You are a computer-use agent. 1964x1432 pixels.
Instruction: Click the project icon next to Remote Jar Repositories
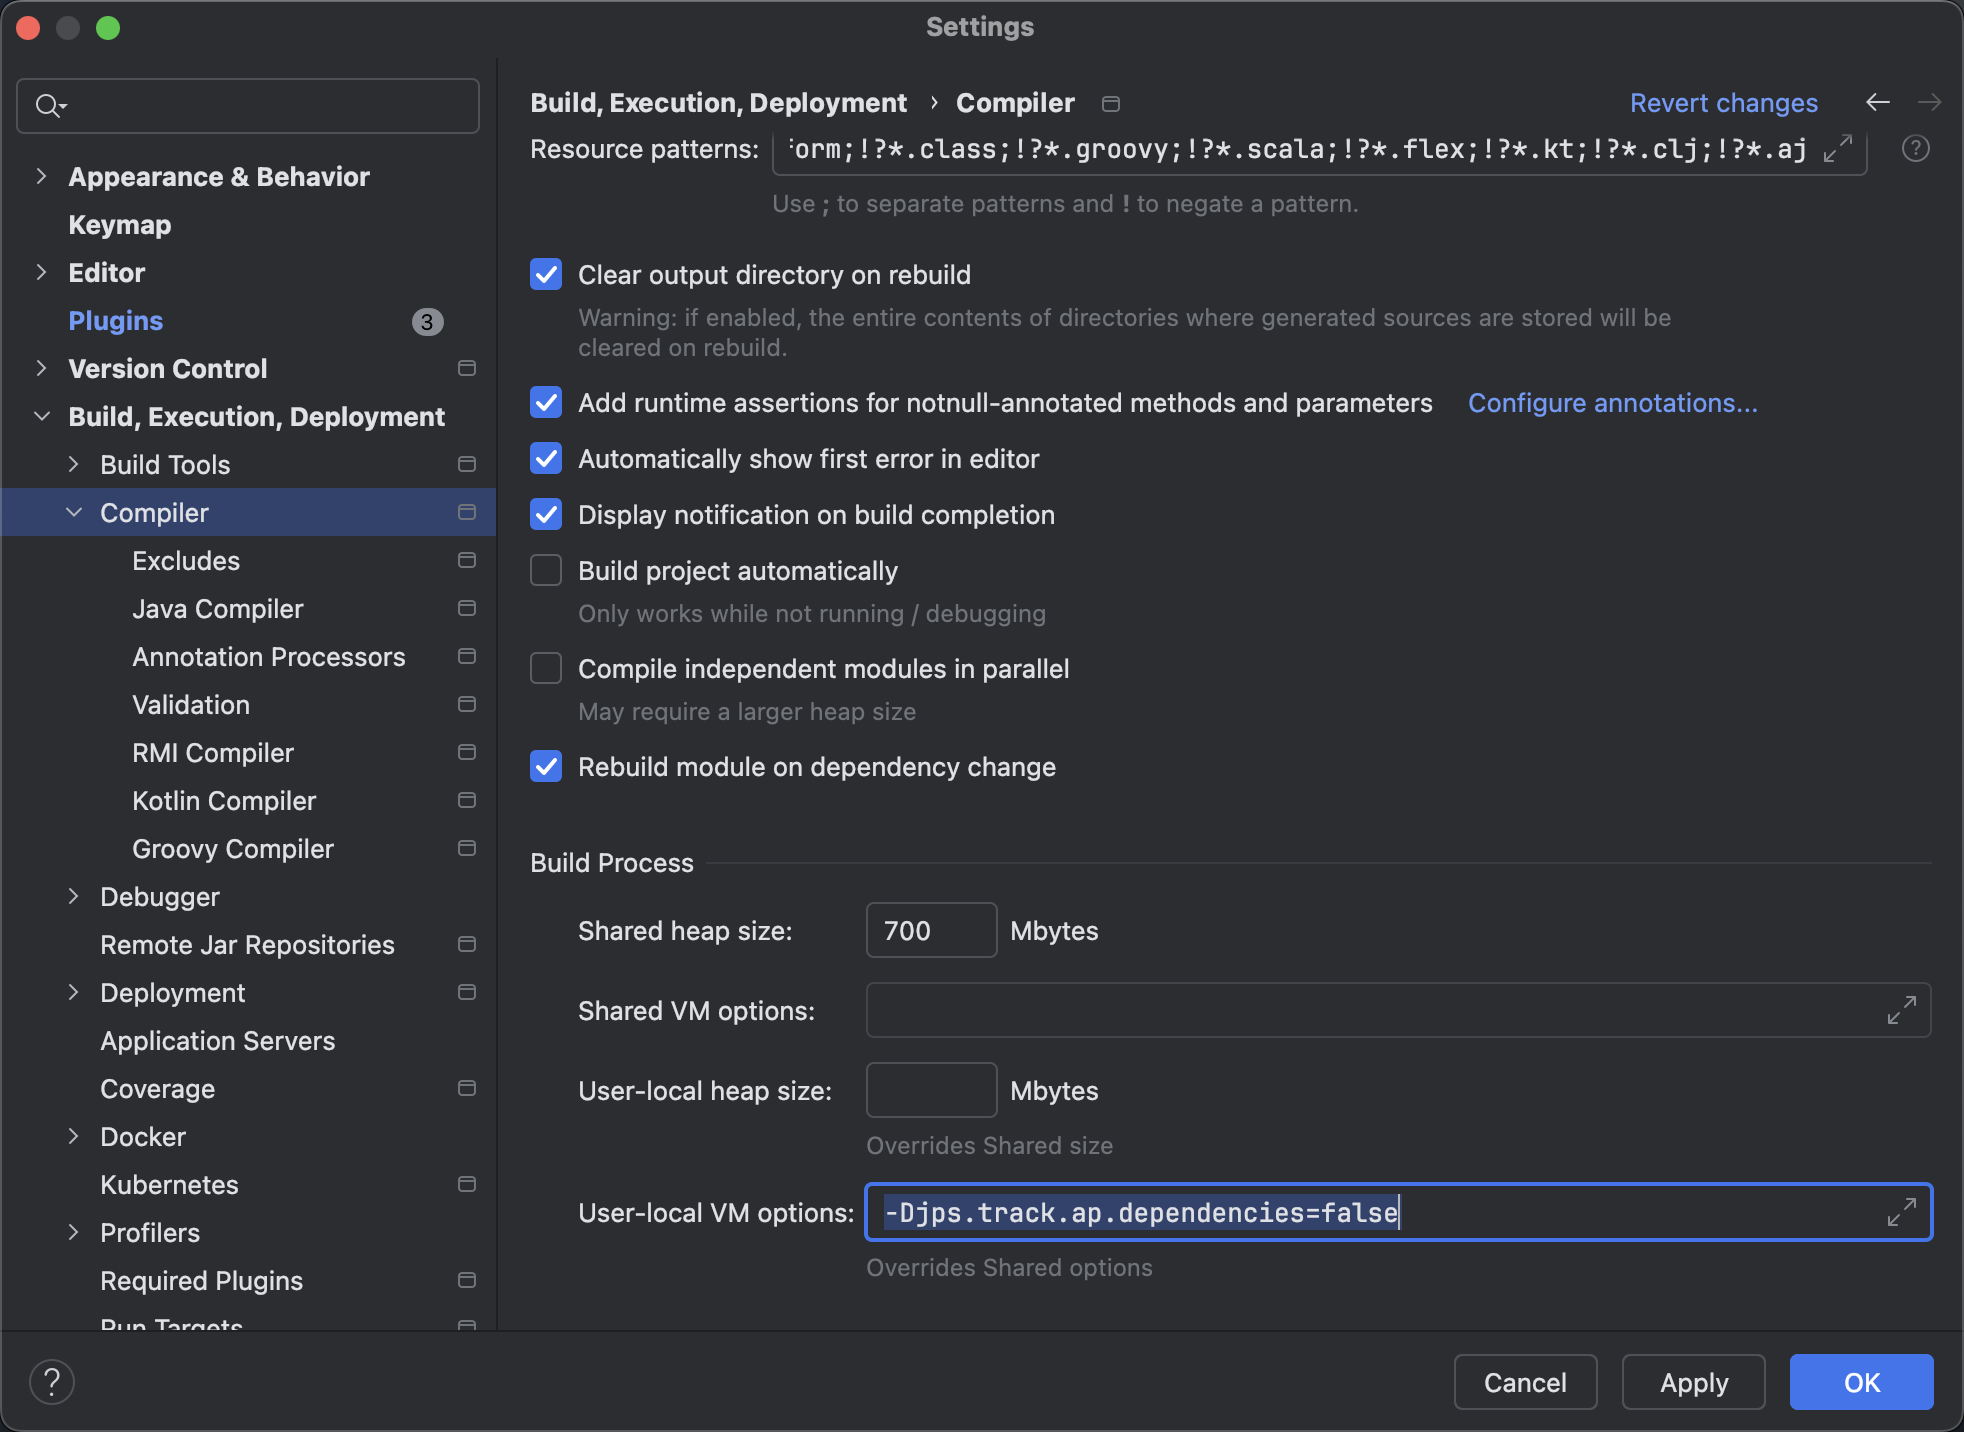click(466, 944)
